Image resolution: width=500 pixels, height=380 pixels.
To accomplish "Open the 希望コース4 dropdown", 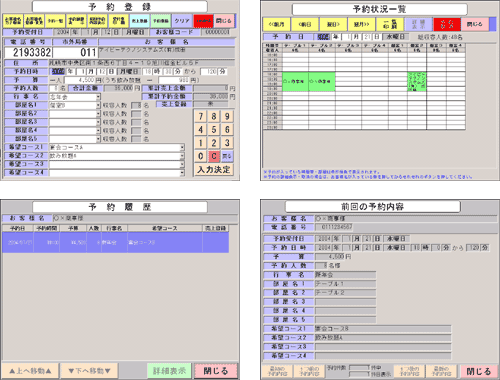I will [x=182, y=173].
